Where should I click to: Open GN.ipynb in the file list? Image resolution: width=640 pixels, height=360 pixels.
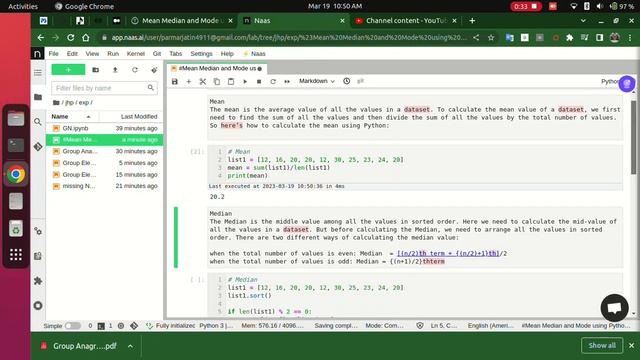(104, 128)
